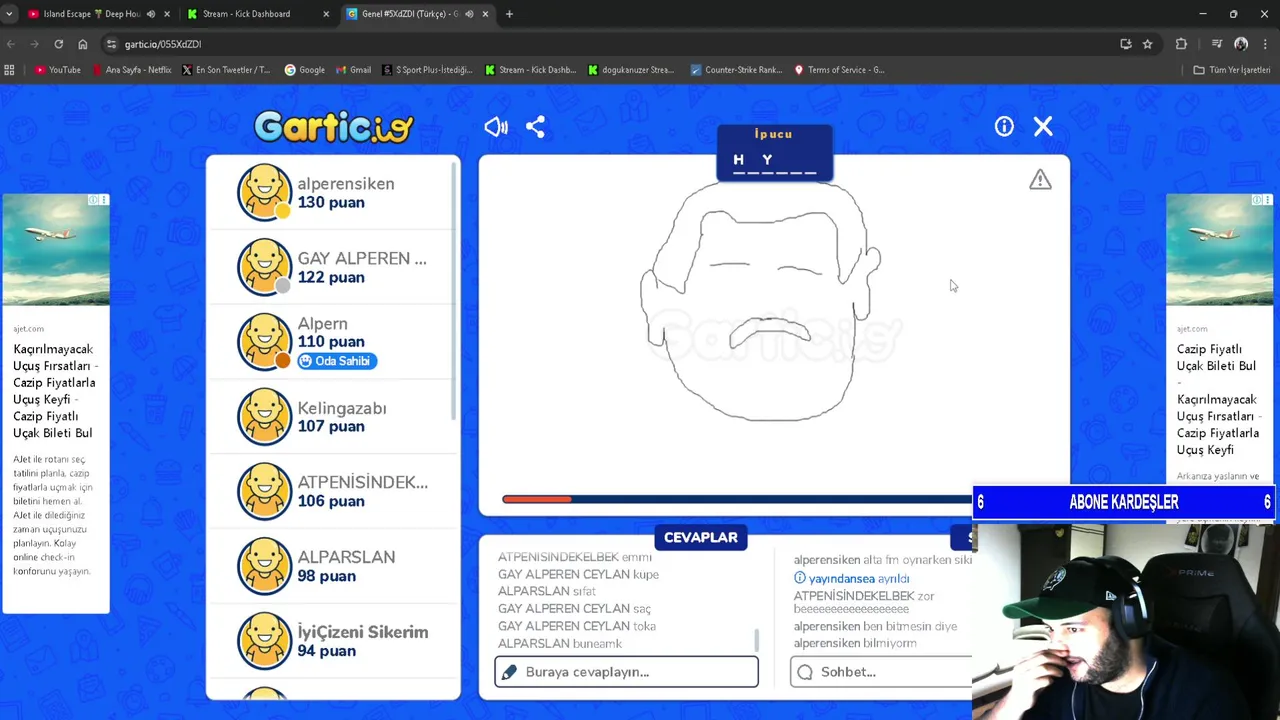Mute Island Escape tab audio icon
Screen dimensions: 1280x720
[151, 14]
